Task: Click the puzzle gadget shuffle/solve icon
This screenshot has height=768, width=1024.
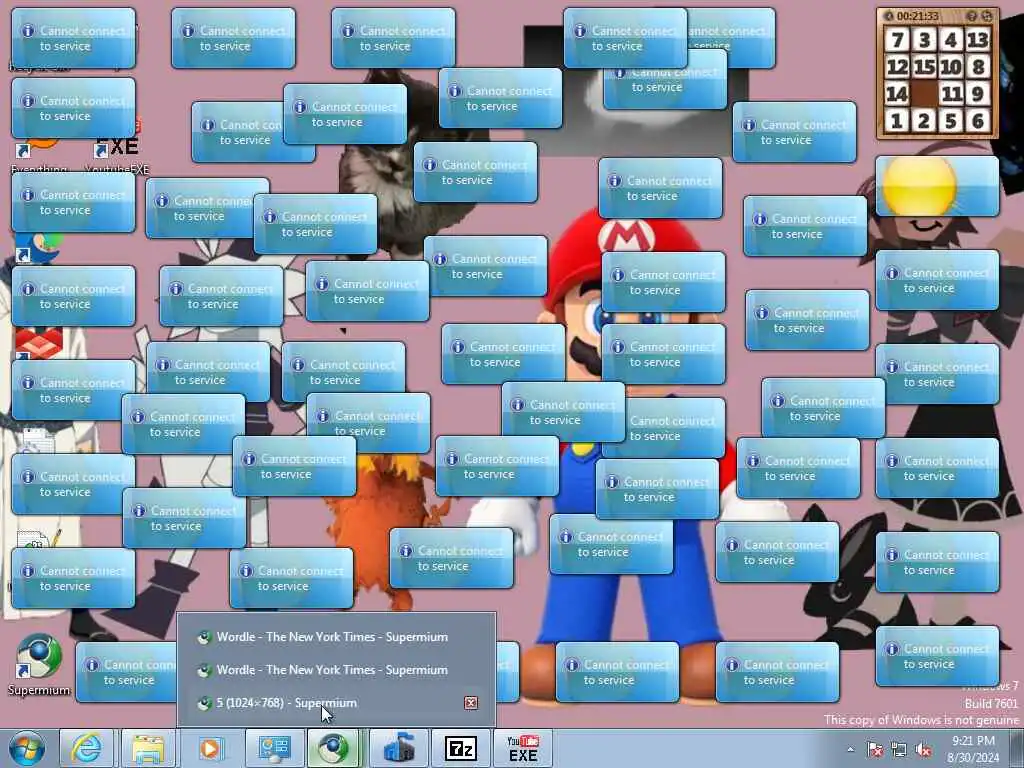Action: [987, 16]
